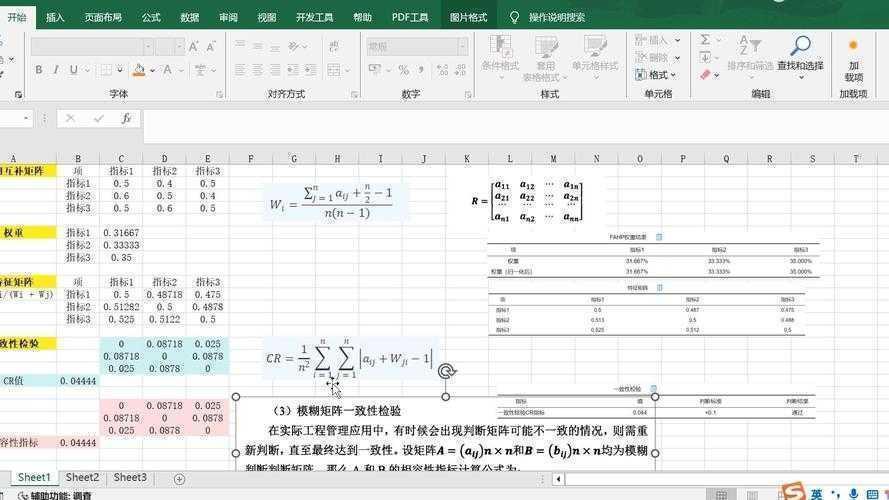Open font color dropdown arrow
This screenshot has height=500, width=889.
coord(181,70)
